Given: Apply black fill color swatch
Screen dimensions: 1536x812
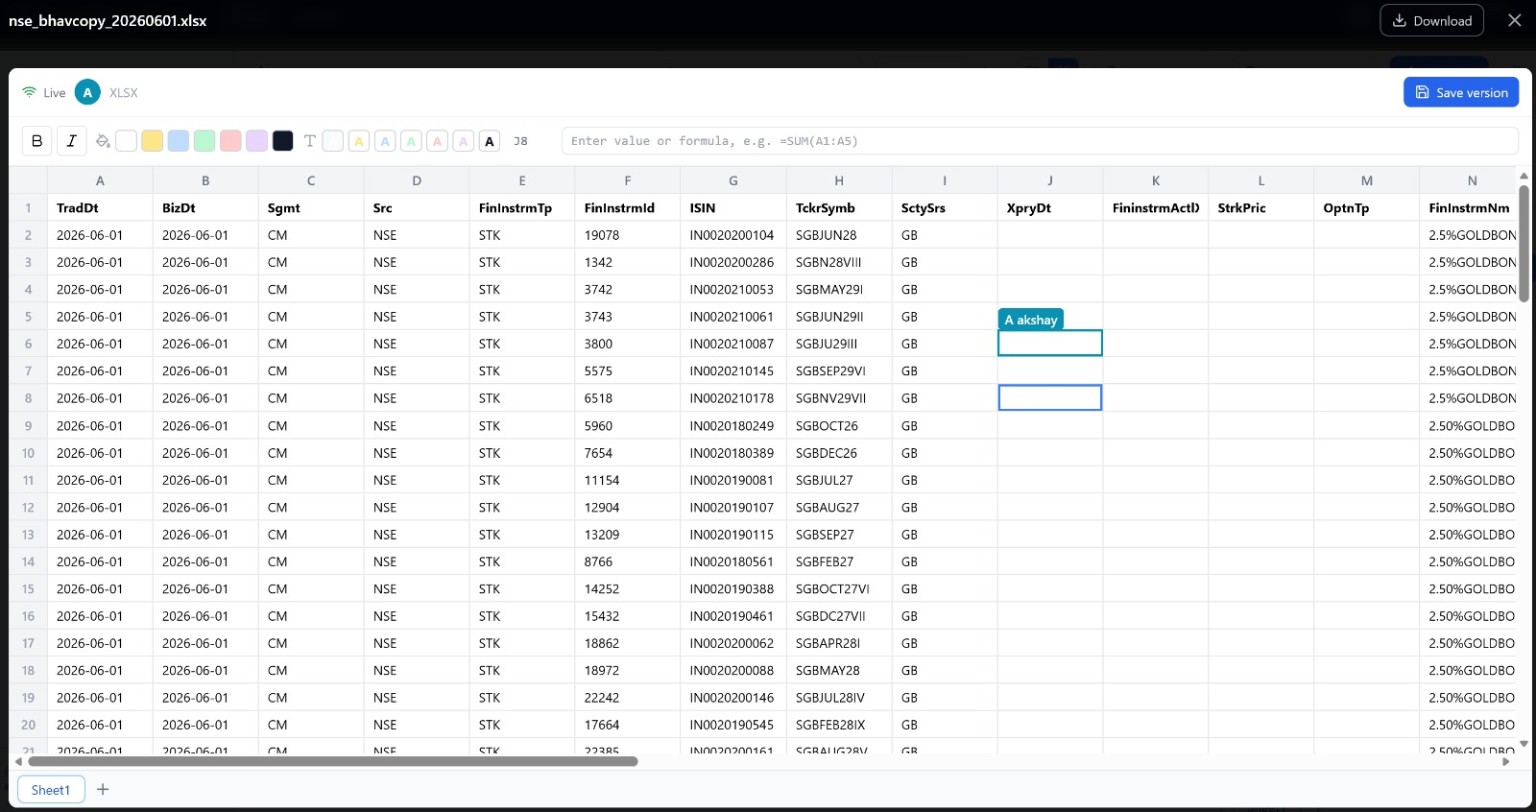Looking at the screenshot, I should (x=282, y=141).
